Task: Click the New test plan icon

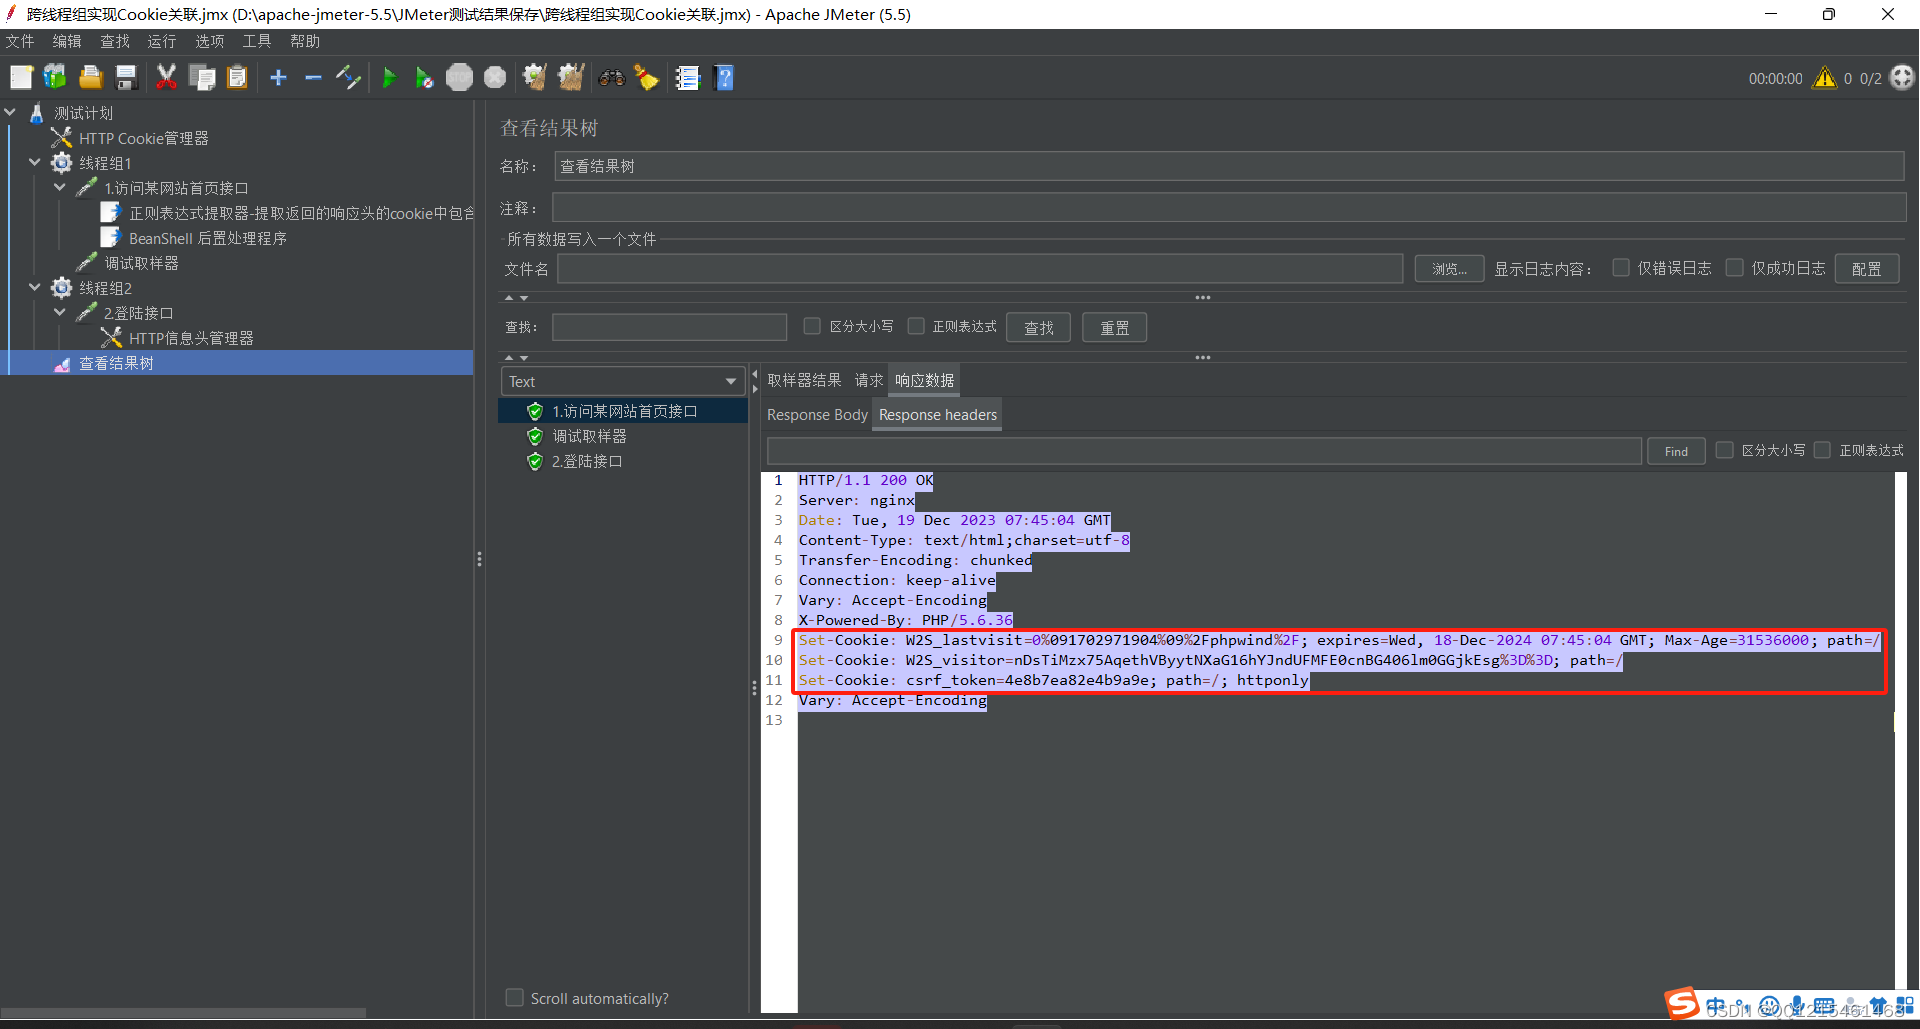Action: coord(21,78)
